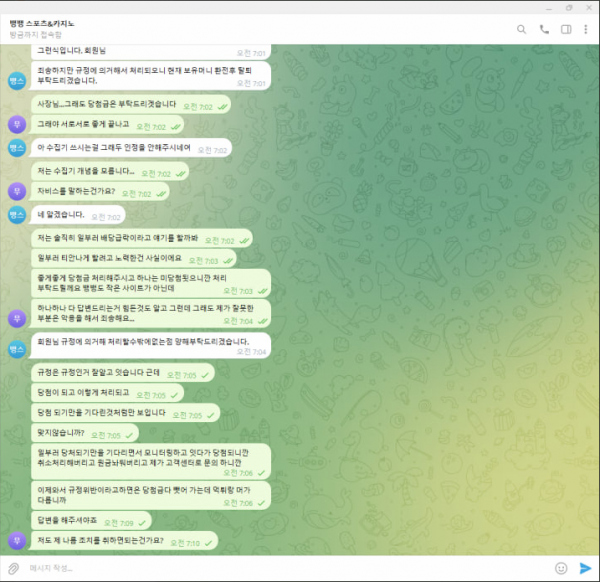Click the status text under chat title
Viewport: 600px width, 582px height.
[36, 35]
